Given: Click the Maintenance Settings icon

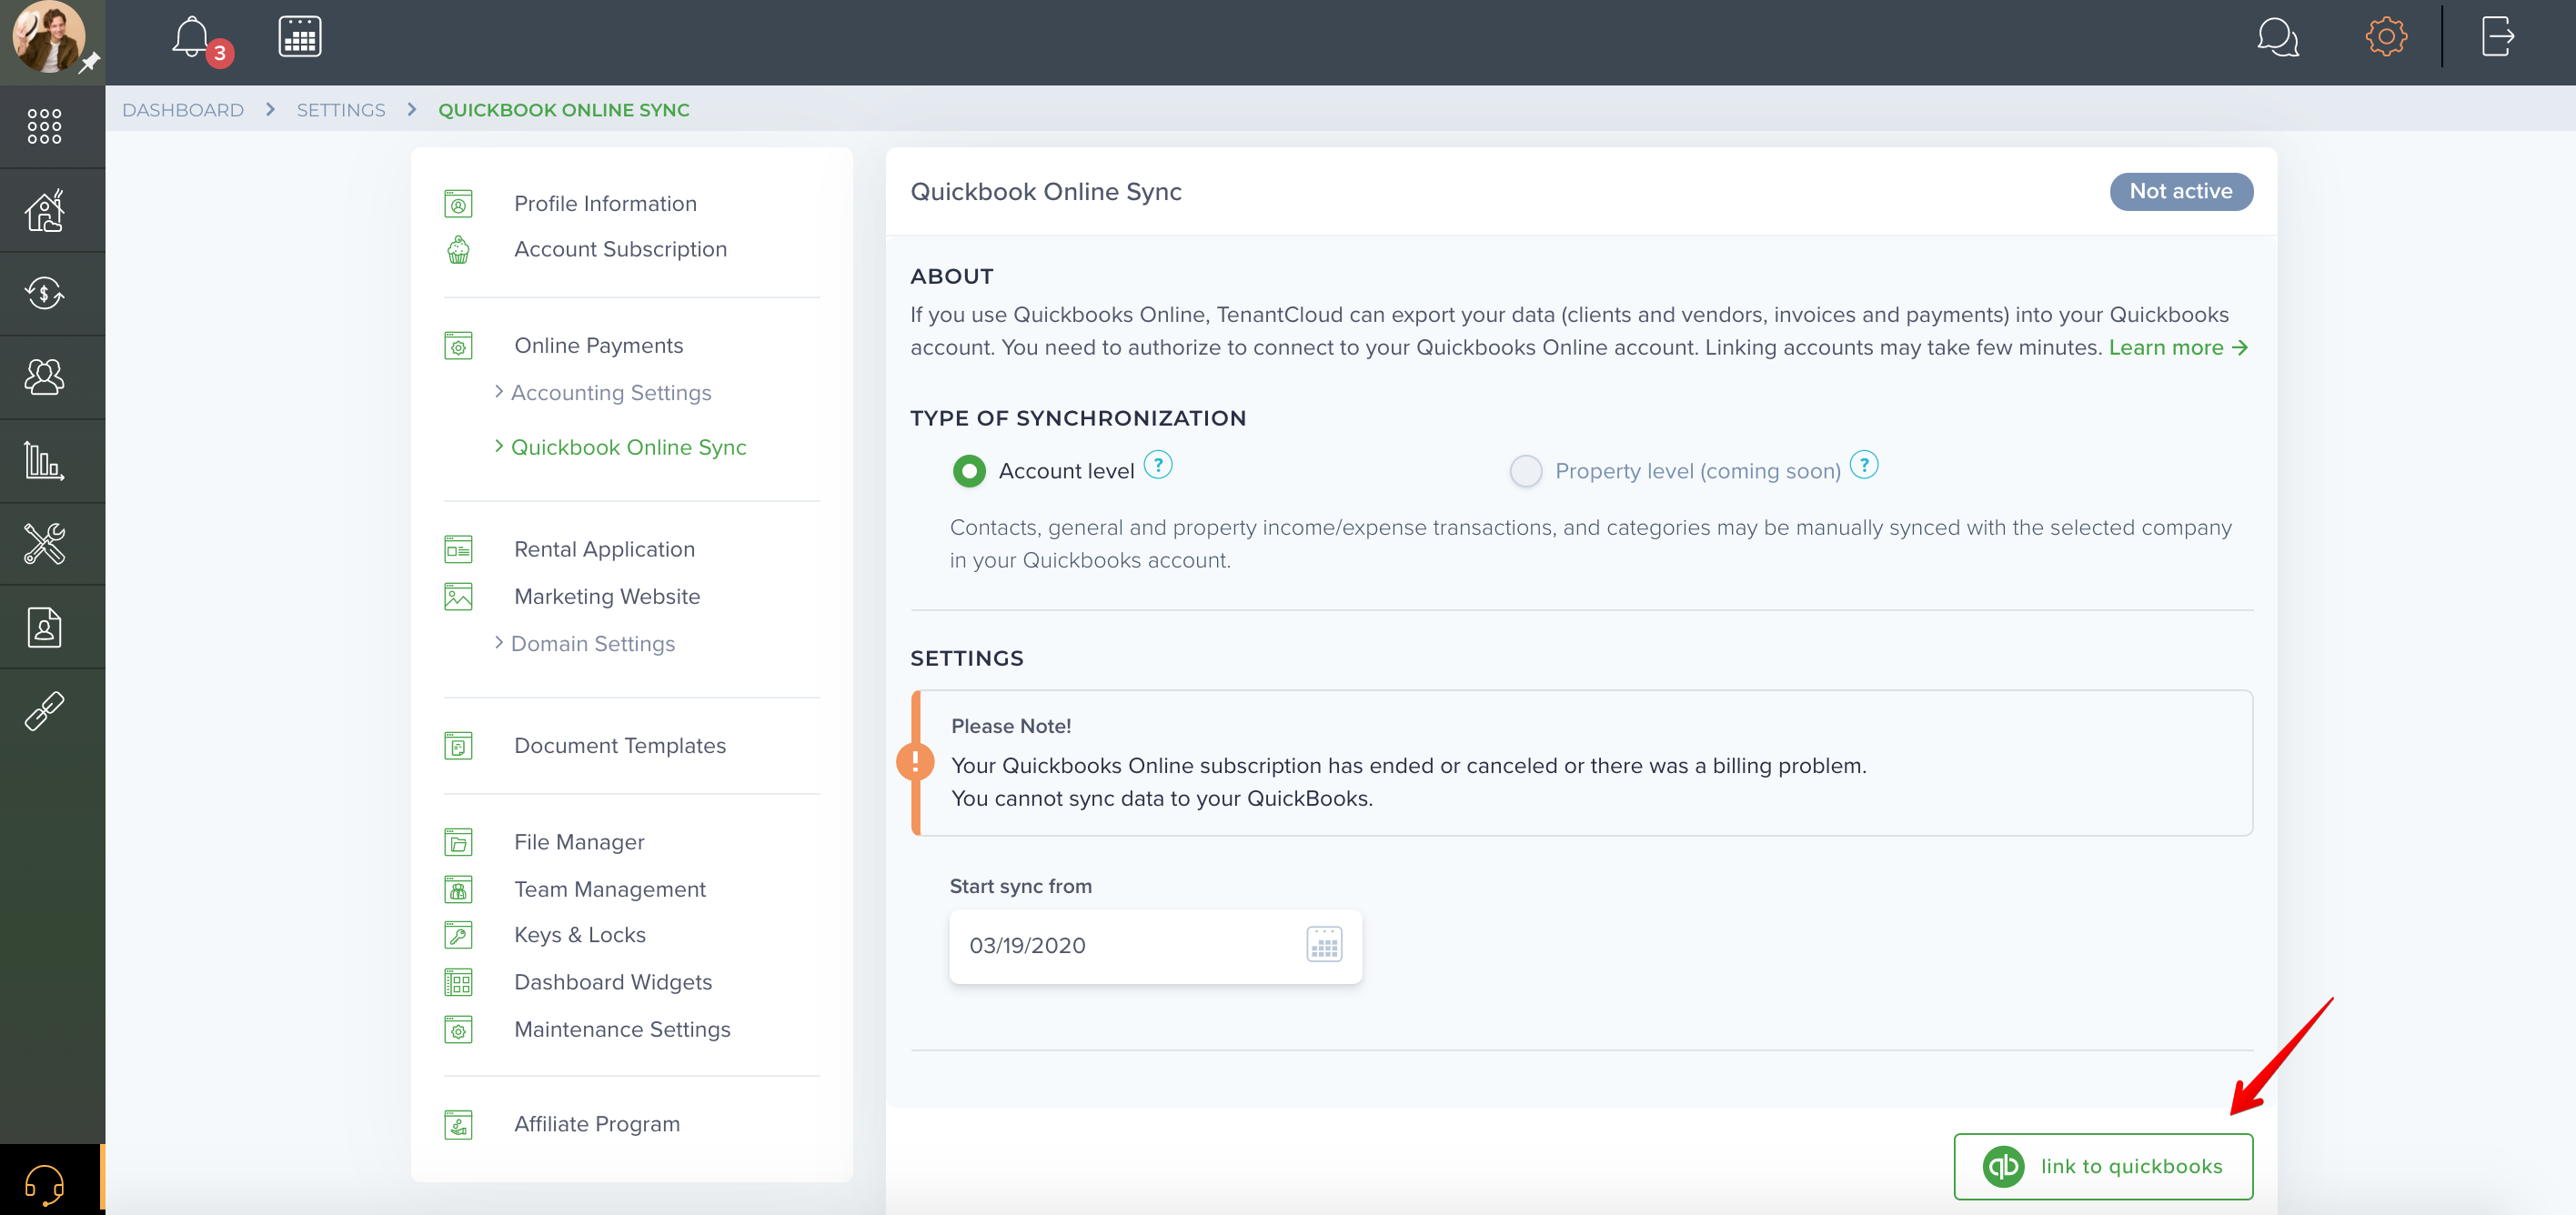Looking at the screenshot, I should [458, 1030].
